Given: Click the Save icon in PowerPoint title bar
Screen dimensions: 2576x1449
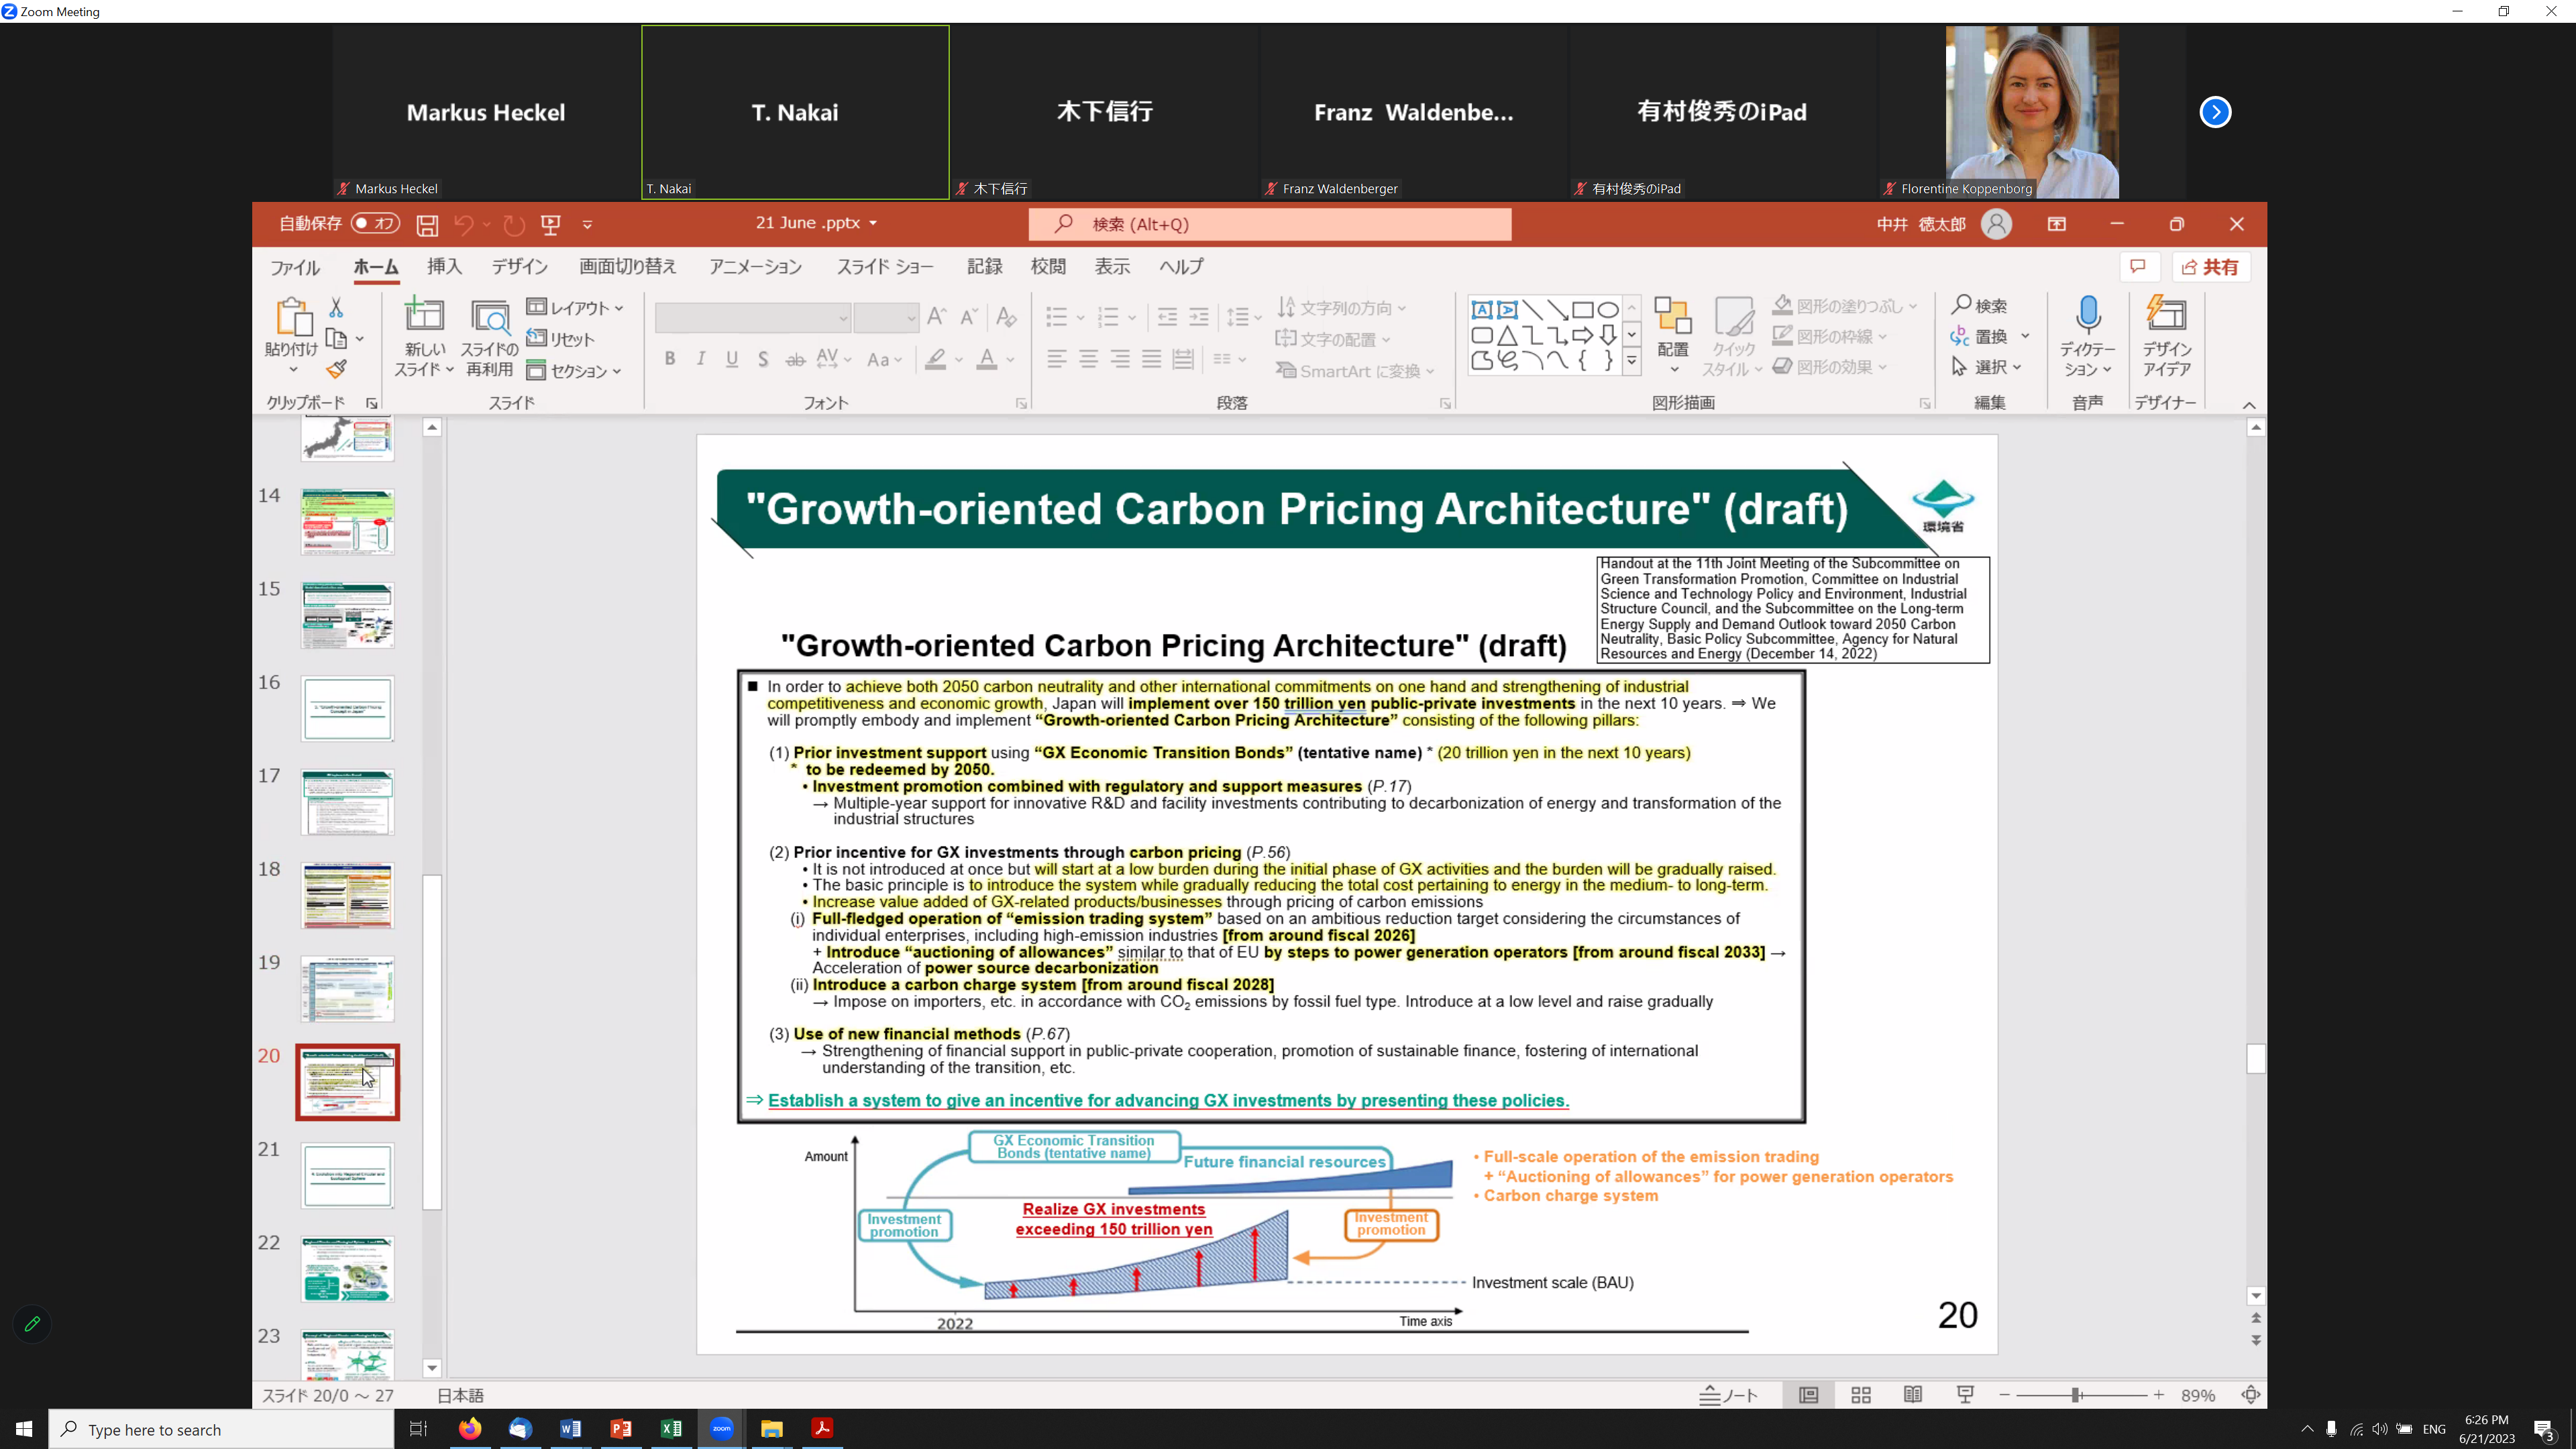Looking at the screenshot, I should pos(427,225).
